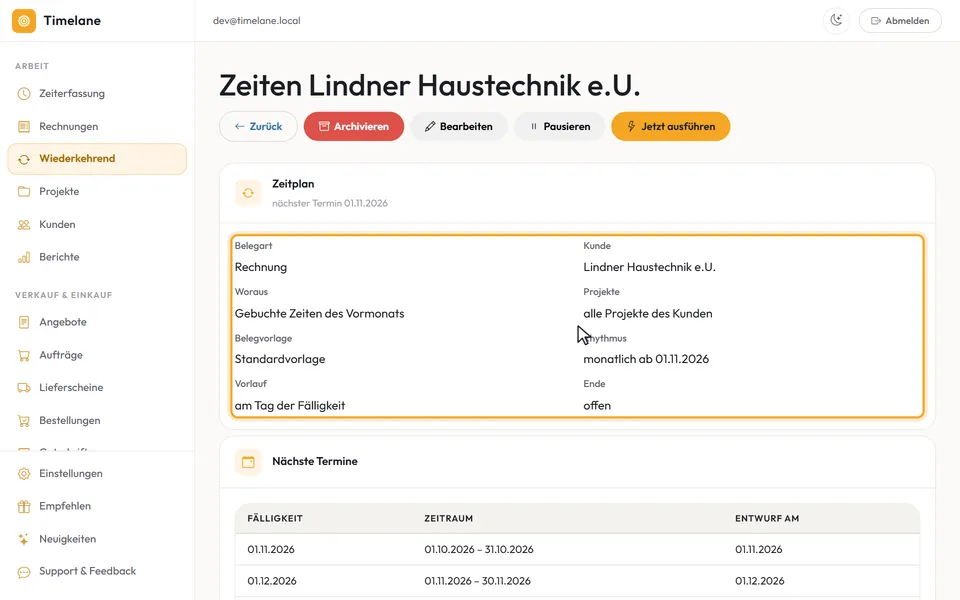Click 'Gebuchte Zeiten des Vormonats' value
This screenshot has width=960, height=600.
click(320, 313)
